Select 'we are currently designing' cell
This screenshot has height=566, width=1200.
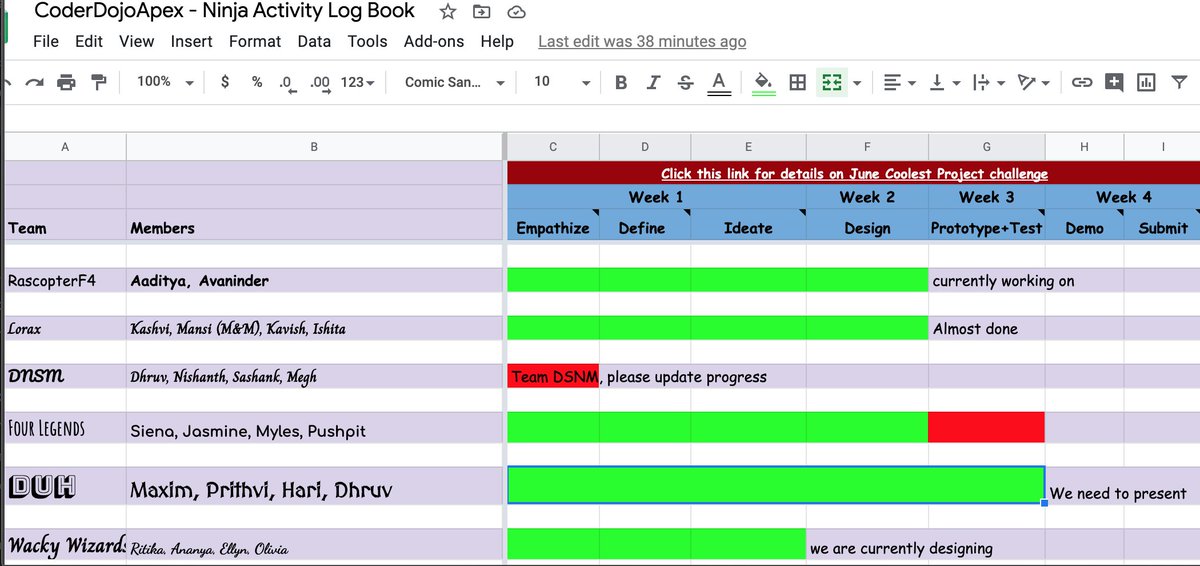pos(867,544)
